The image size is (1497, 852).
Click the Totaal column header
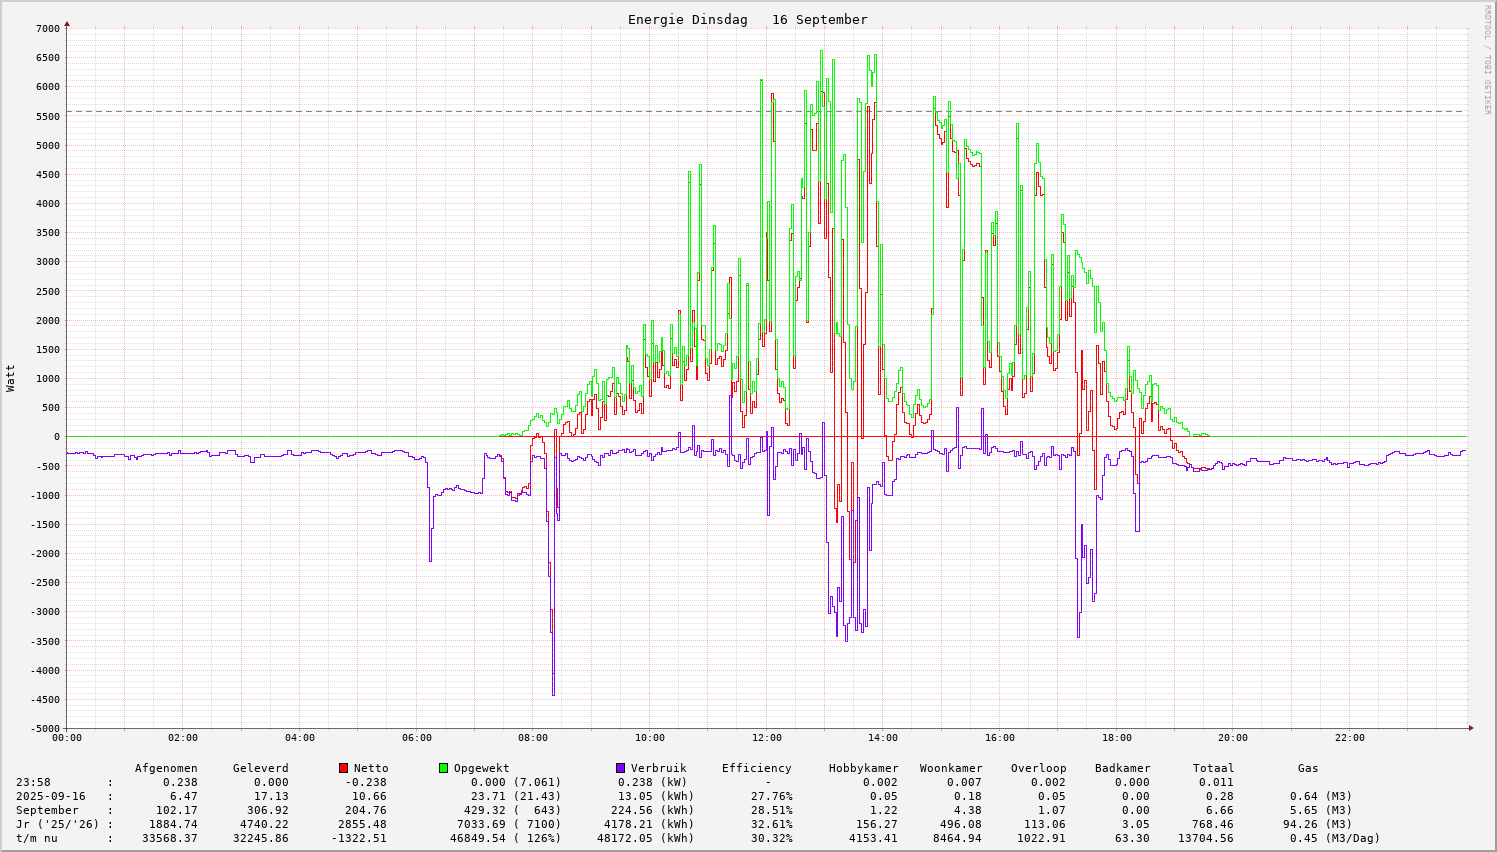pos(1213,768)
